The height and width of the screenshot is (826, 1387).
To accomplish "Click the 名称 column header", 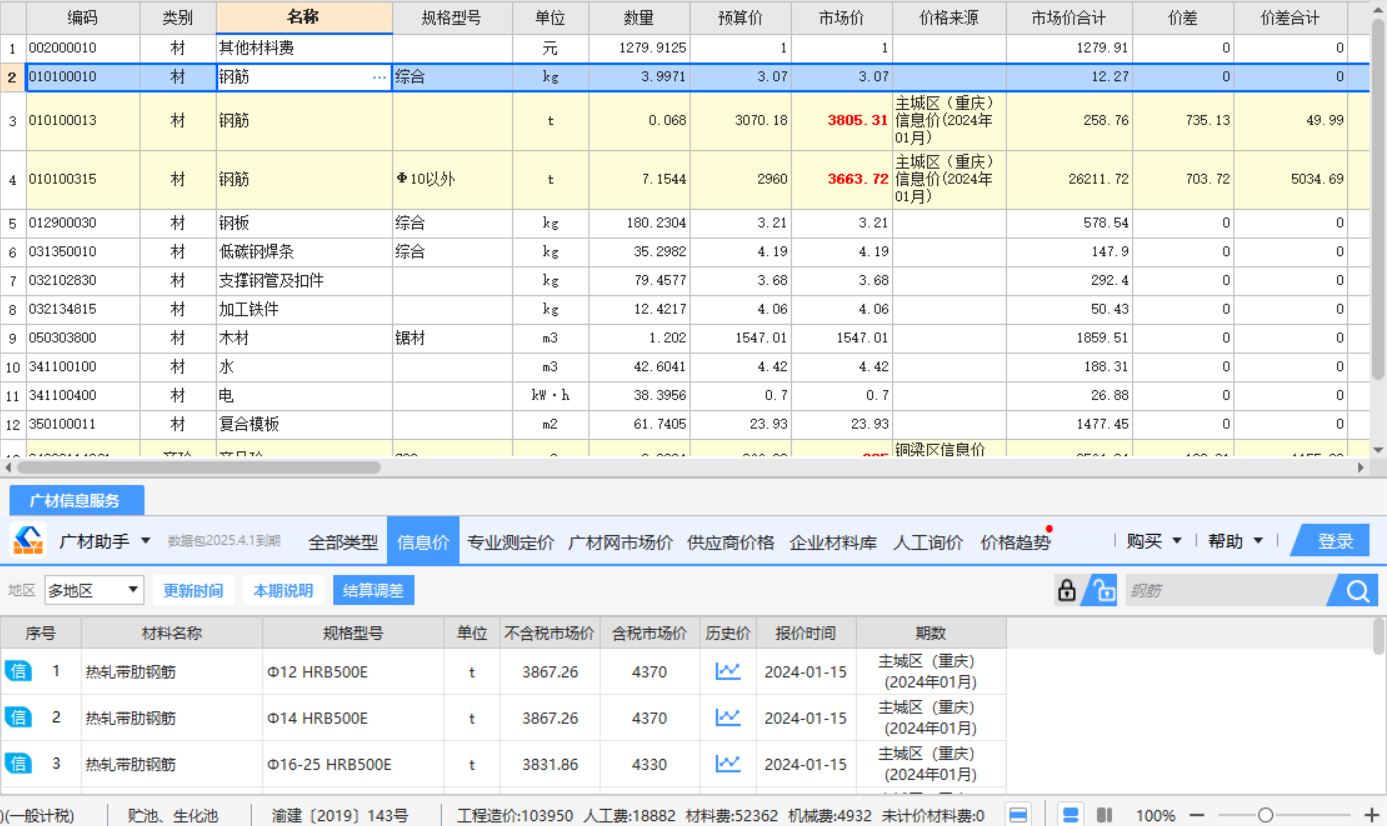I will pos(304,18).
